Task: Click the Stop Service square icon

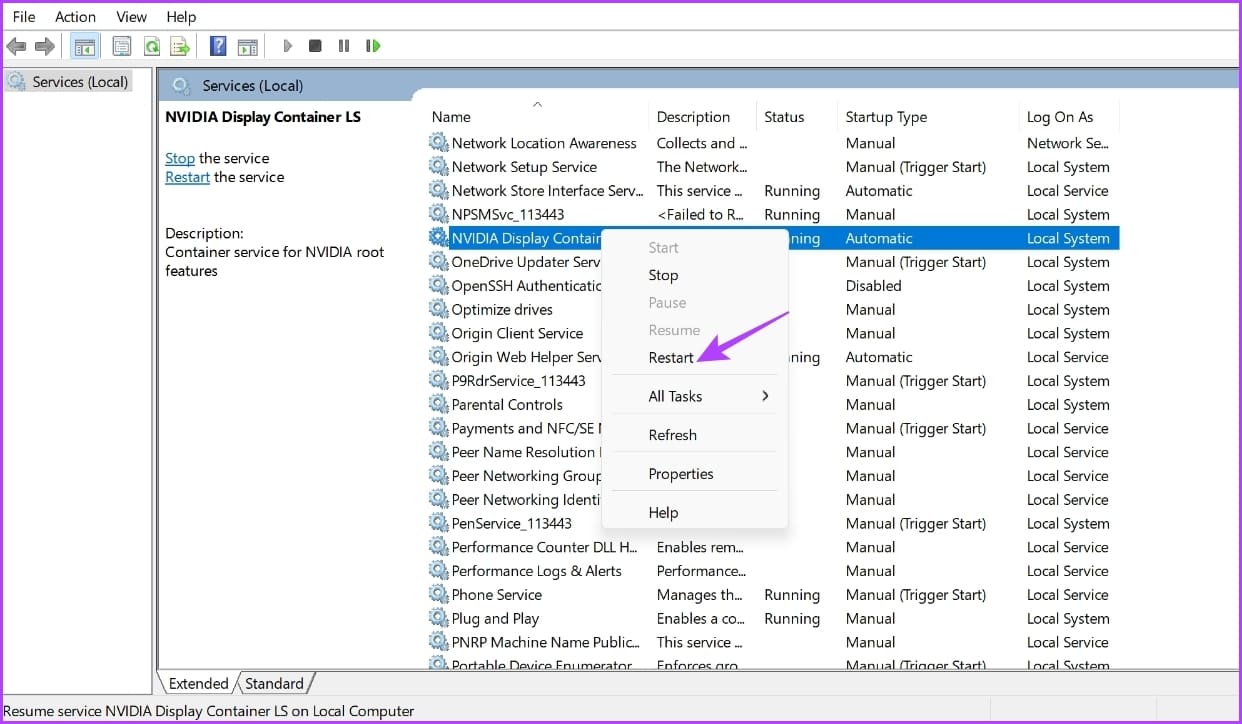Action: click(315, 46)
